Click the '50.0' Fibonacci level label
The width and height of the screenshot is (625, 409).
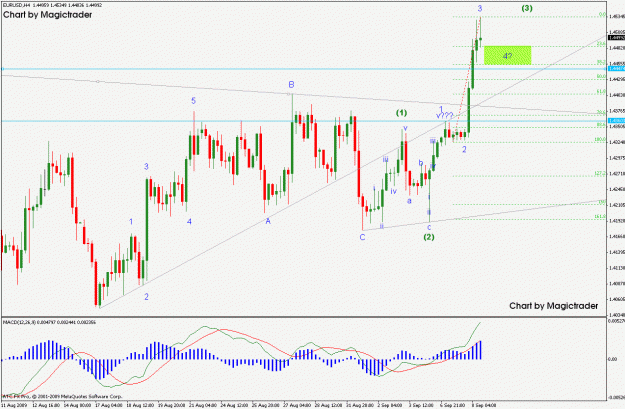[601, 76]
